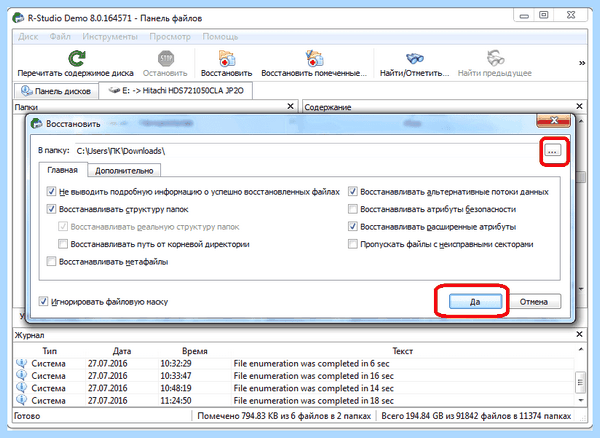Screen dimensions: 600x438
Task: Open the Инструменты menu
Action: pos(110,37)
